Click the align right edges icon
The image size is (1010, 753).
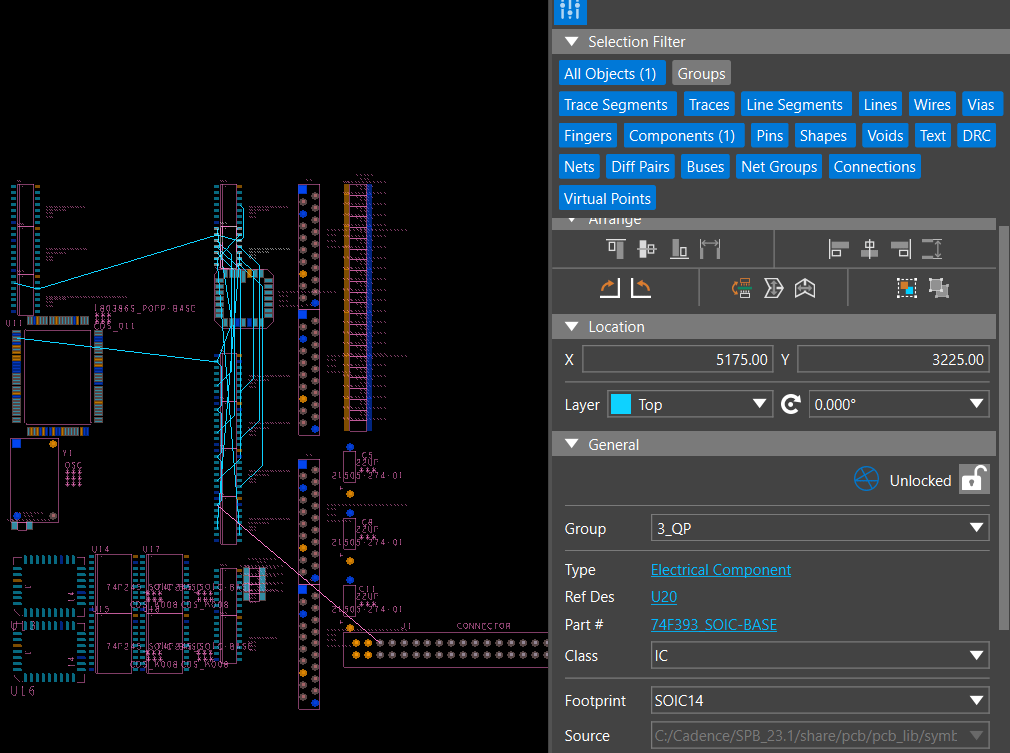pos(901,249)
